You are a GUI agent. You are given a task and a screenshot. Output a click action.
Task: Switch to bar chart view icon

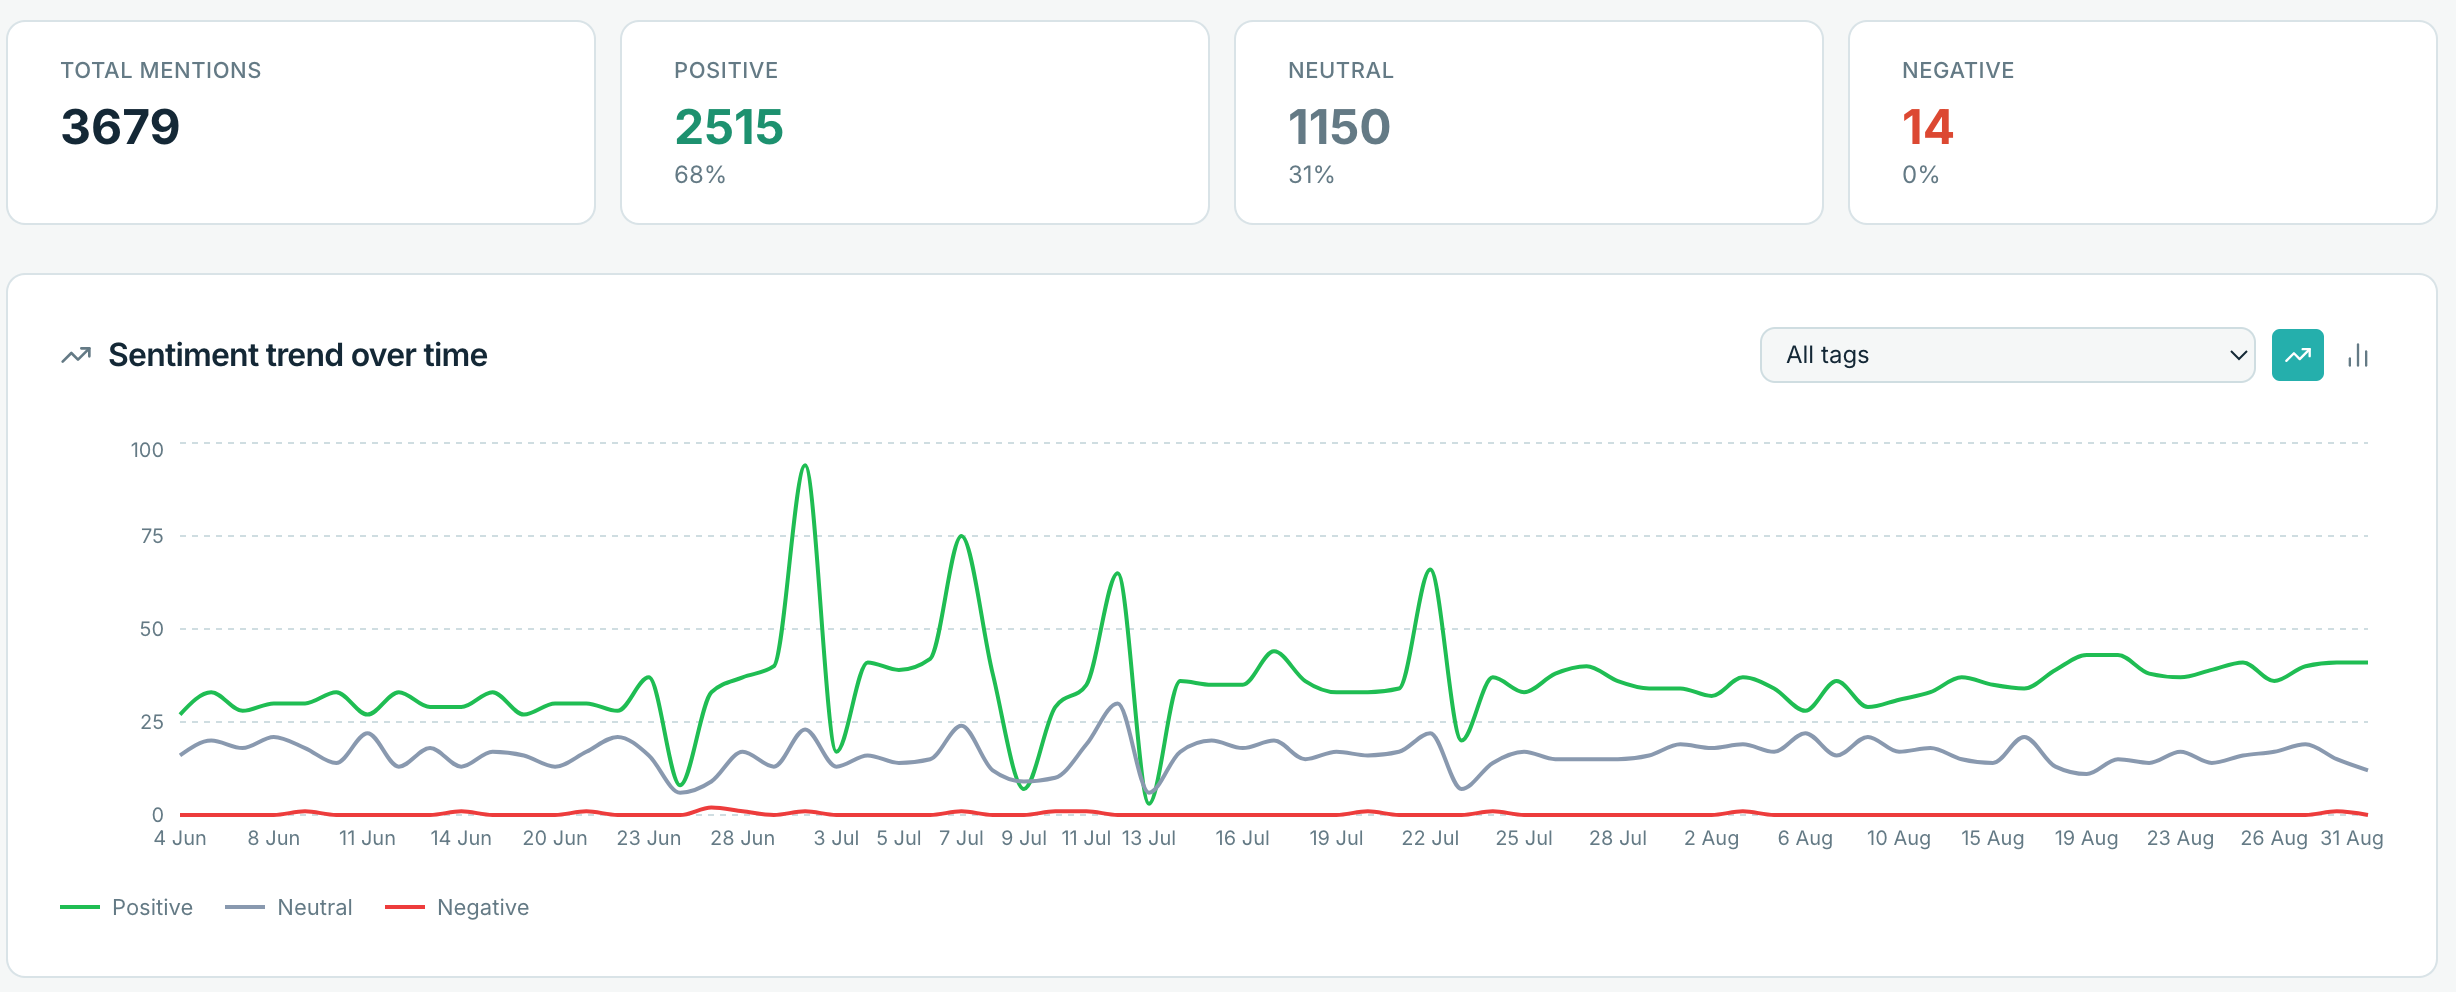(x=2358, y=355)
